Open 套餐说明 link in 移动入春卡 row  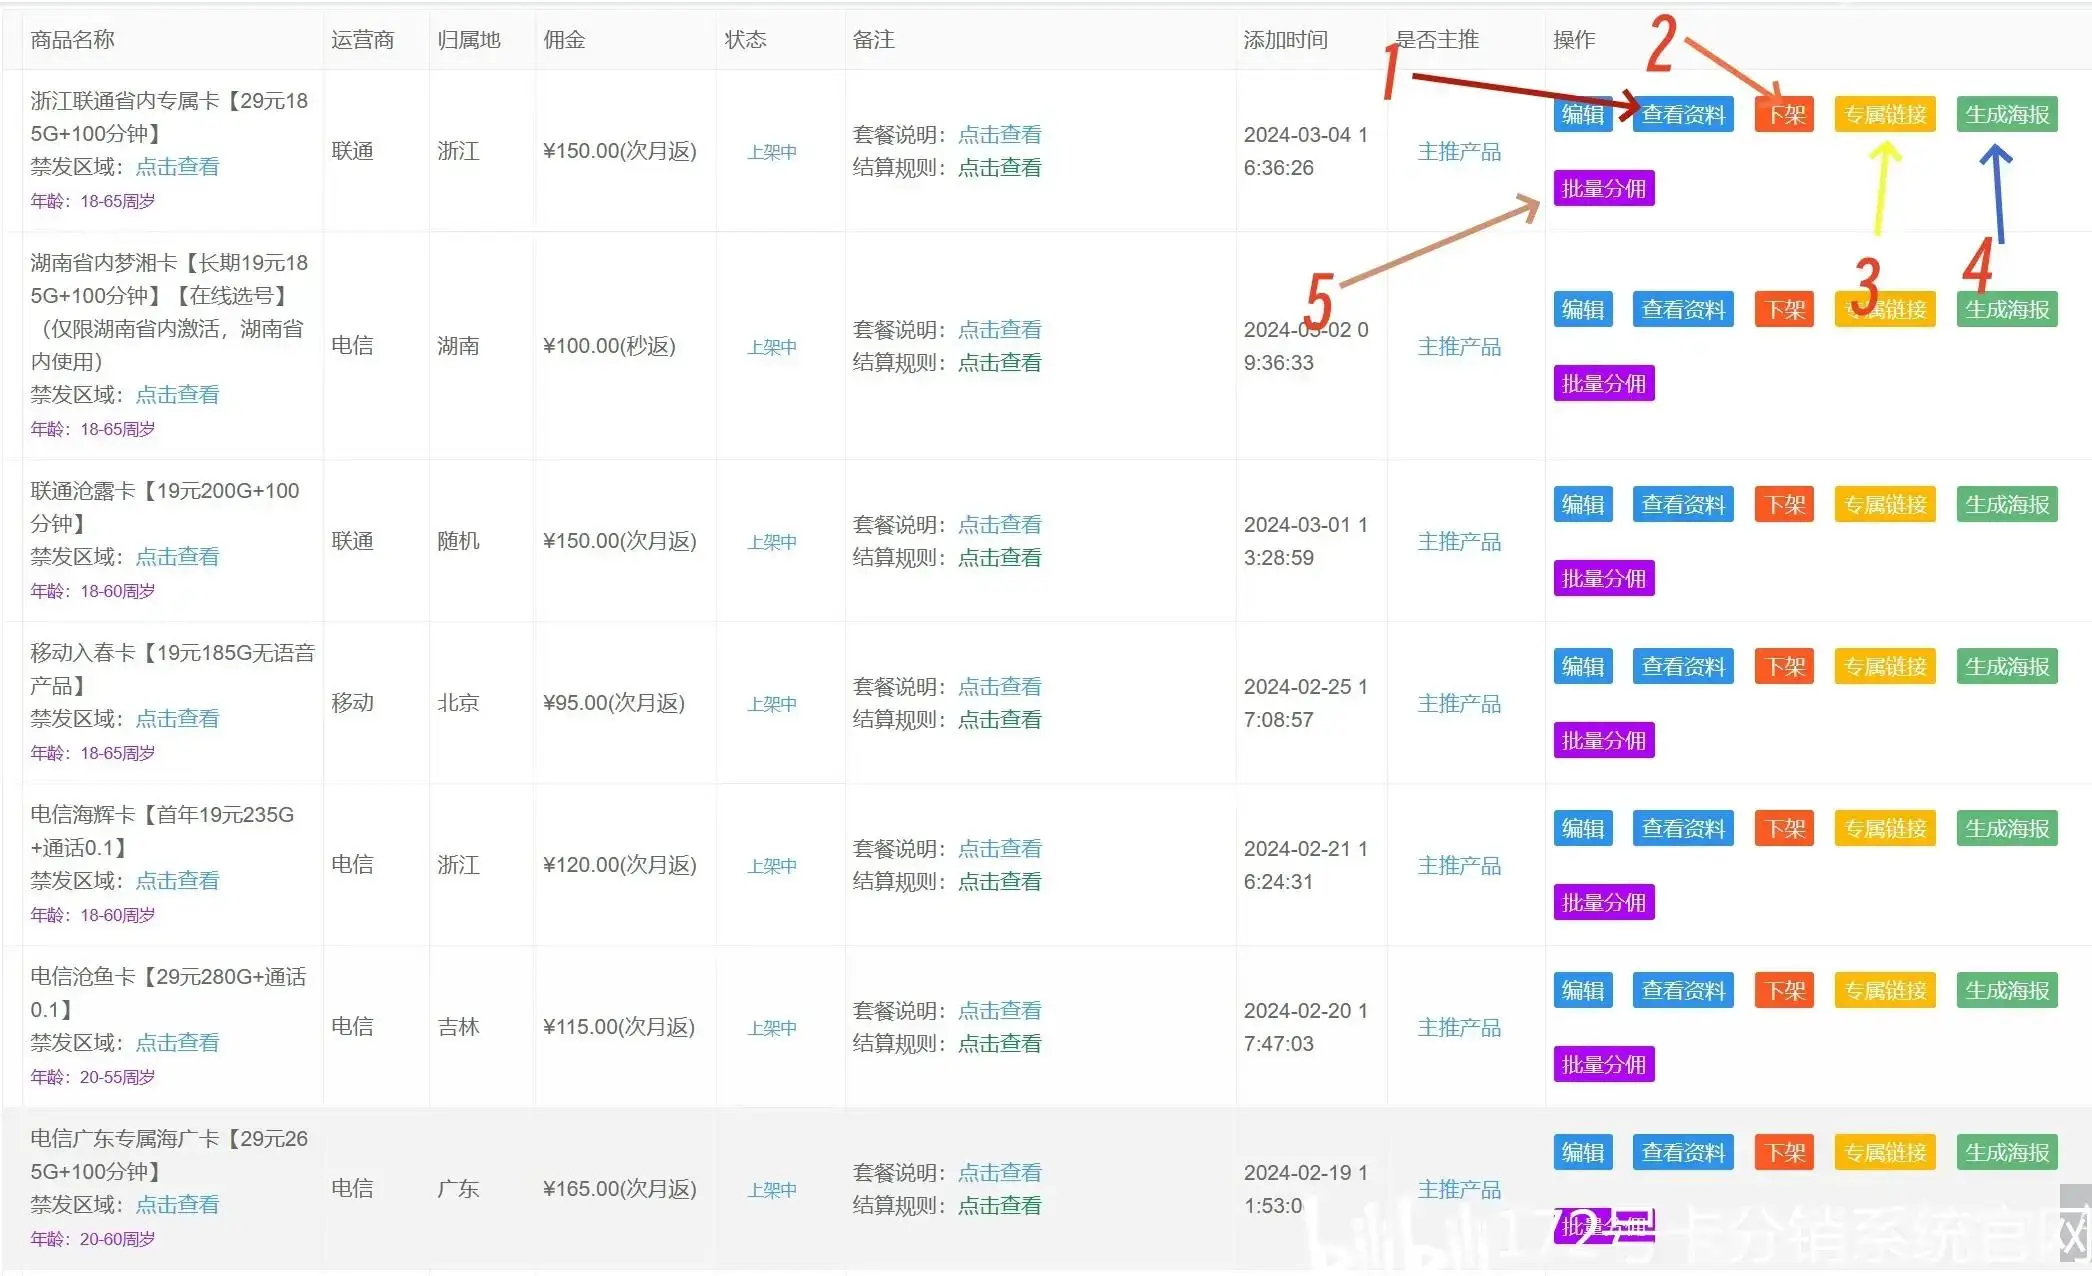tap(1000, 687)
